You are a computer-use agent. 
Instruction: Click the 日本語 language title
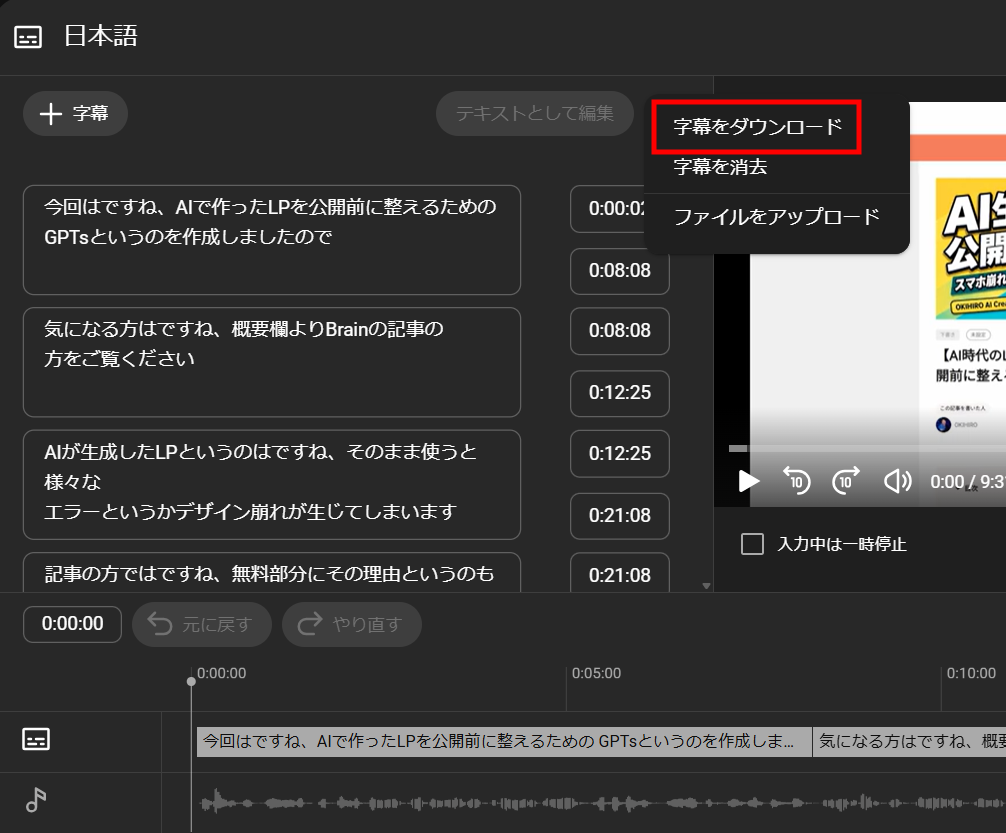click(101, 36)
